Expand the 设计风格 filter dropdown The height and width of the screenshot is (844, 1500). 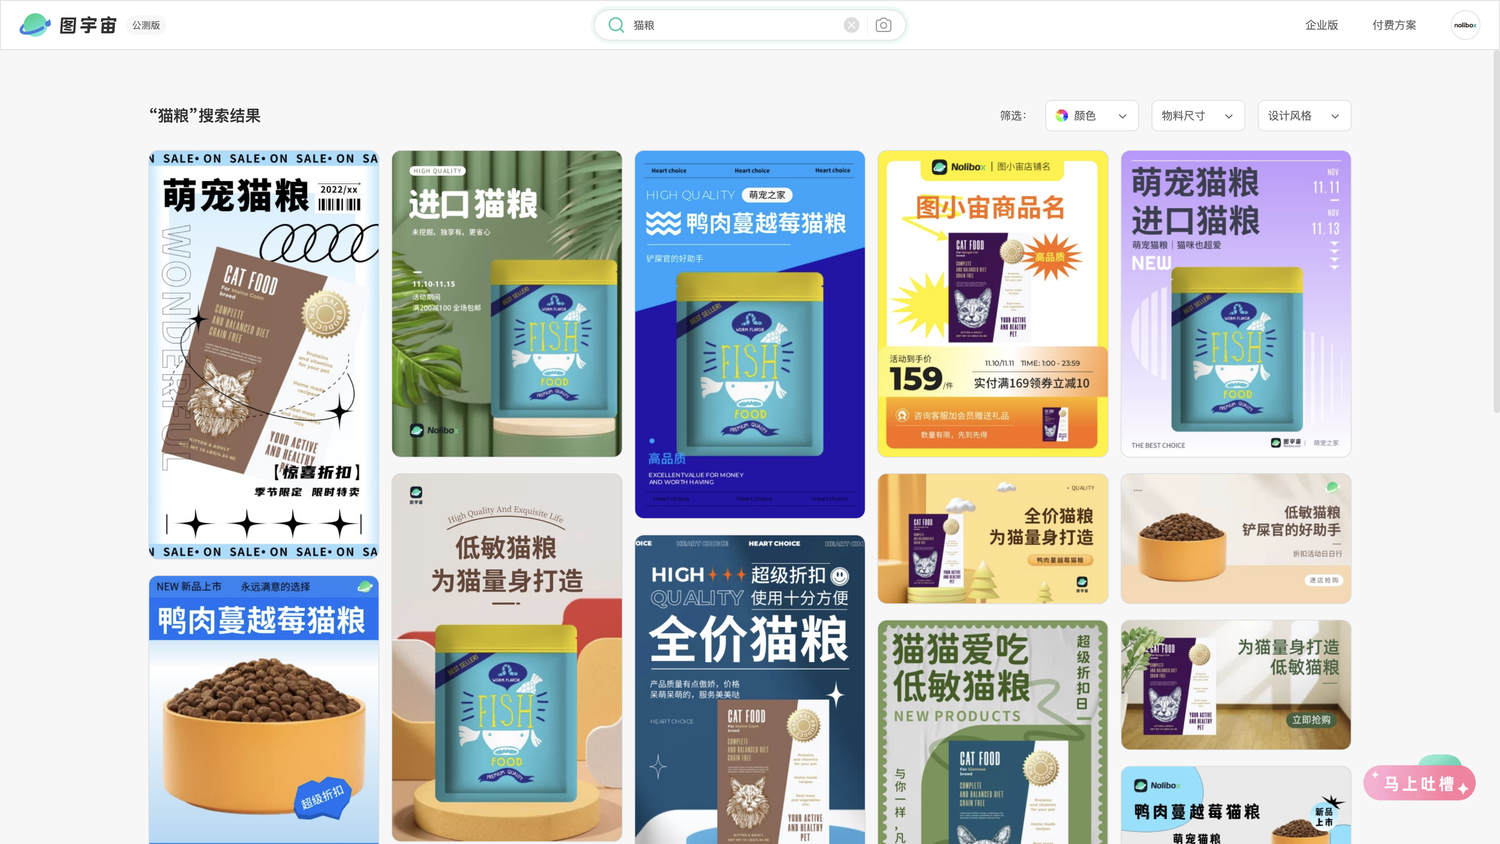[x=1304, y=116]
